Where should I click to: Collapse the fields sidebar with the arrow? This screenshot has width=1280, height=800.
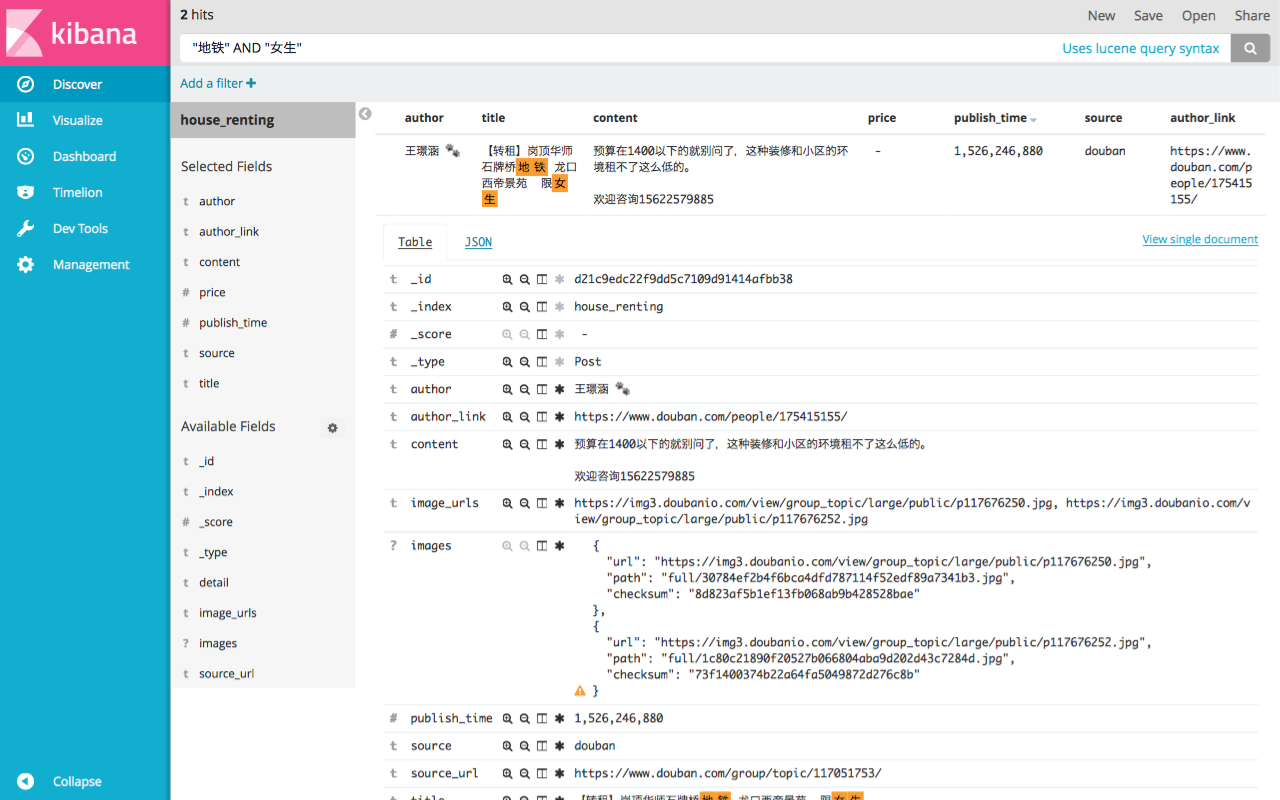point(365,114)
